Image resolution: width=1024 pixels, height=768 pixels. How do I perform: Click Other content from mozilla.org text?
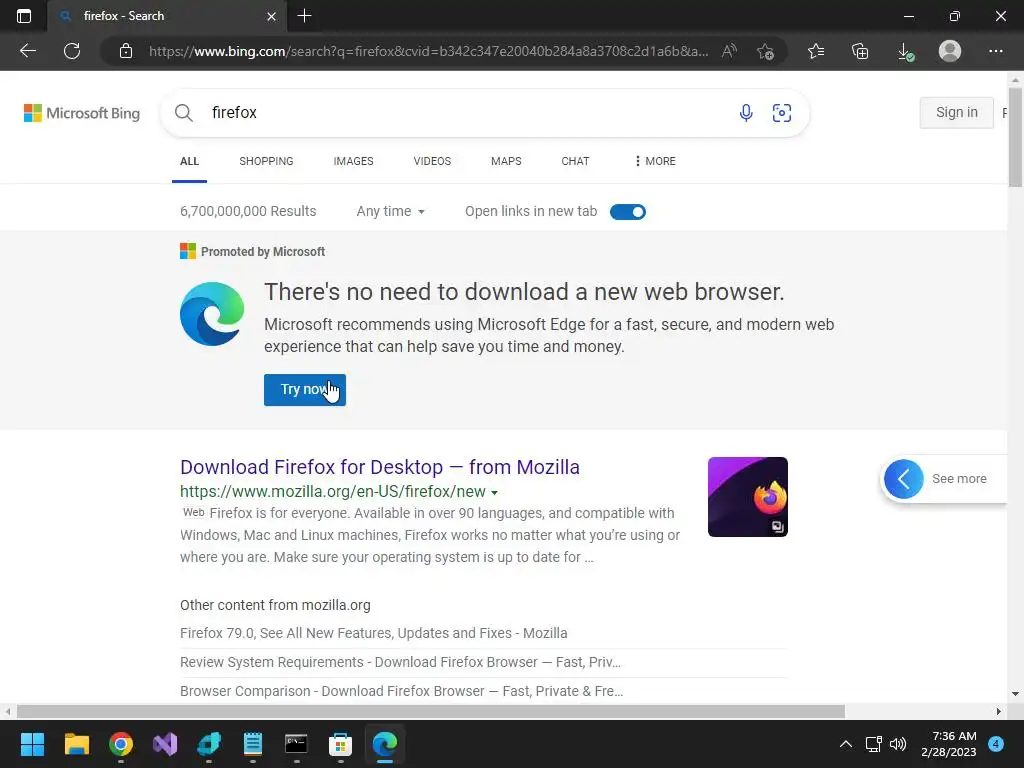pos(275,605)
